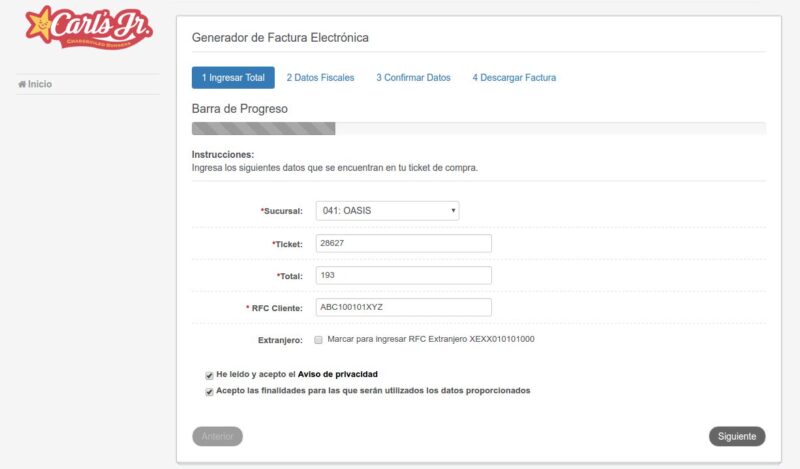
Task: Expand the Sucursal dropdown showing 041: OASIS
Action: click(387, 211)
